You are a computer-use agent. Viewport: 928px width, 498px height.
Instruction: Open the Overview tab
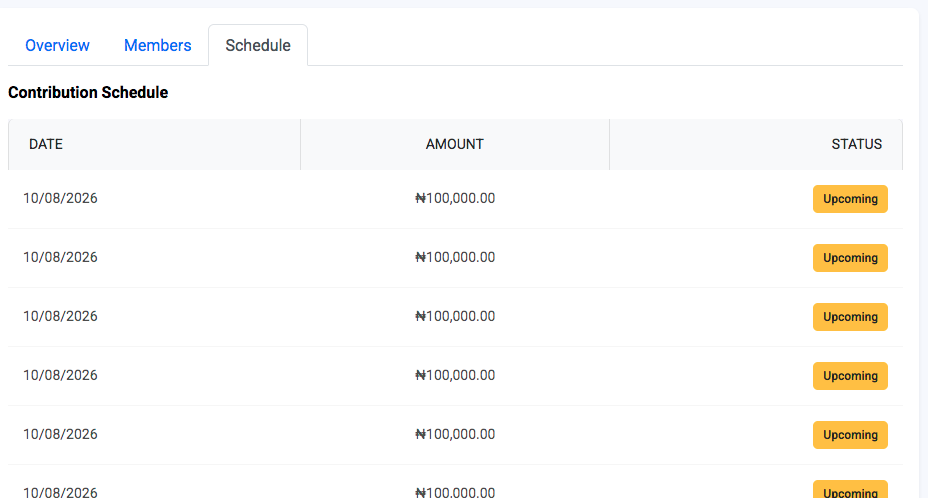(x=57, y=46)
